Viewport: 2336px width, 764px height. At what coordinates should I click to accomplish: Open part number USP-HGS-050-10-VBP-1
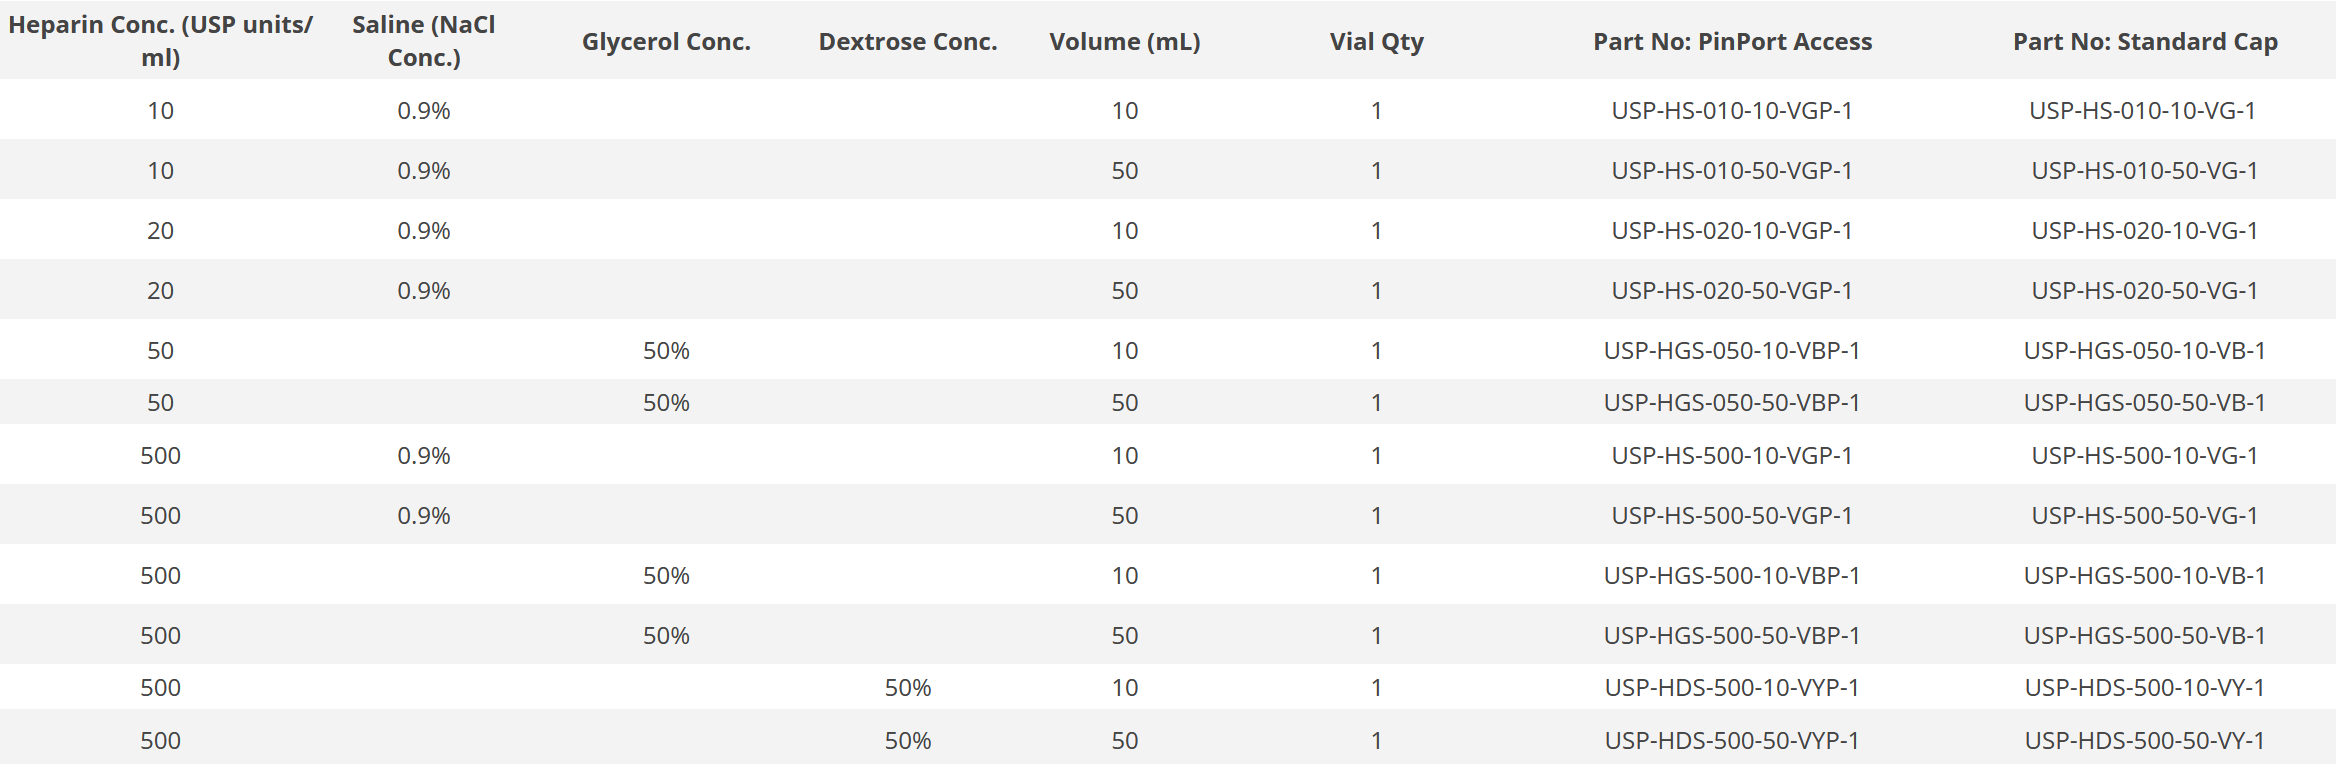click(x=1732, y=351)
